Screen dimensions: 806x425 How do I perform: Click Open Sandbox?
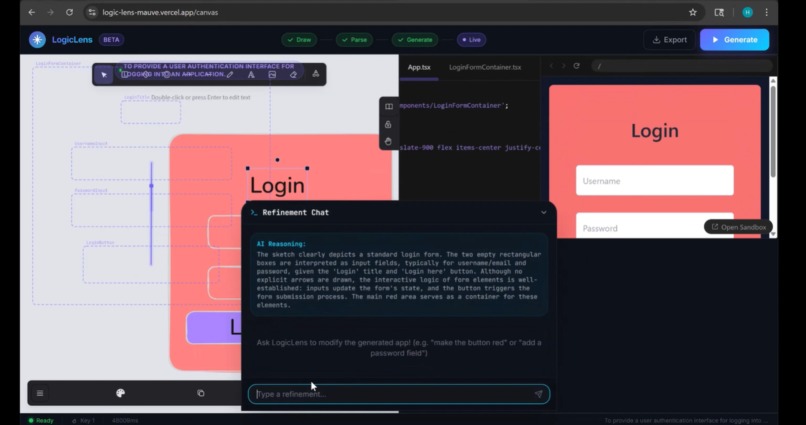click(x=738, y=227)
